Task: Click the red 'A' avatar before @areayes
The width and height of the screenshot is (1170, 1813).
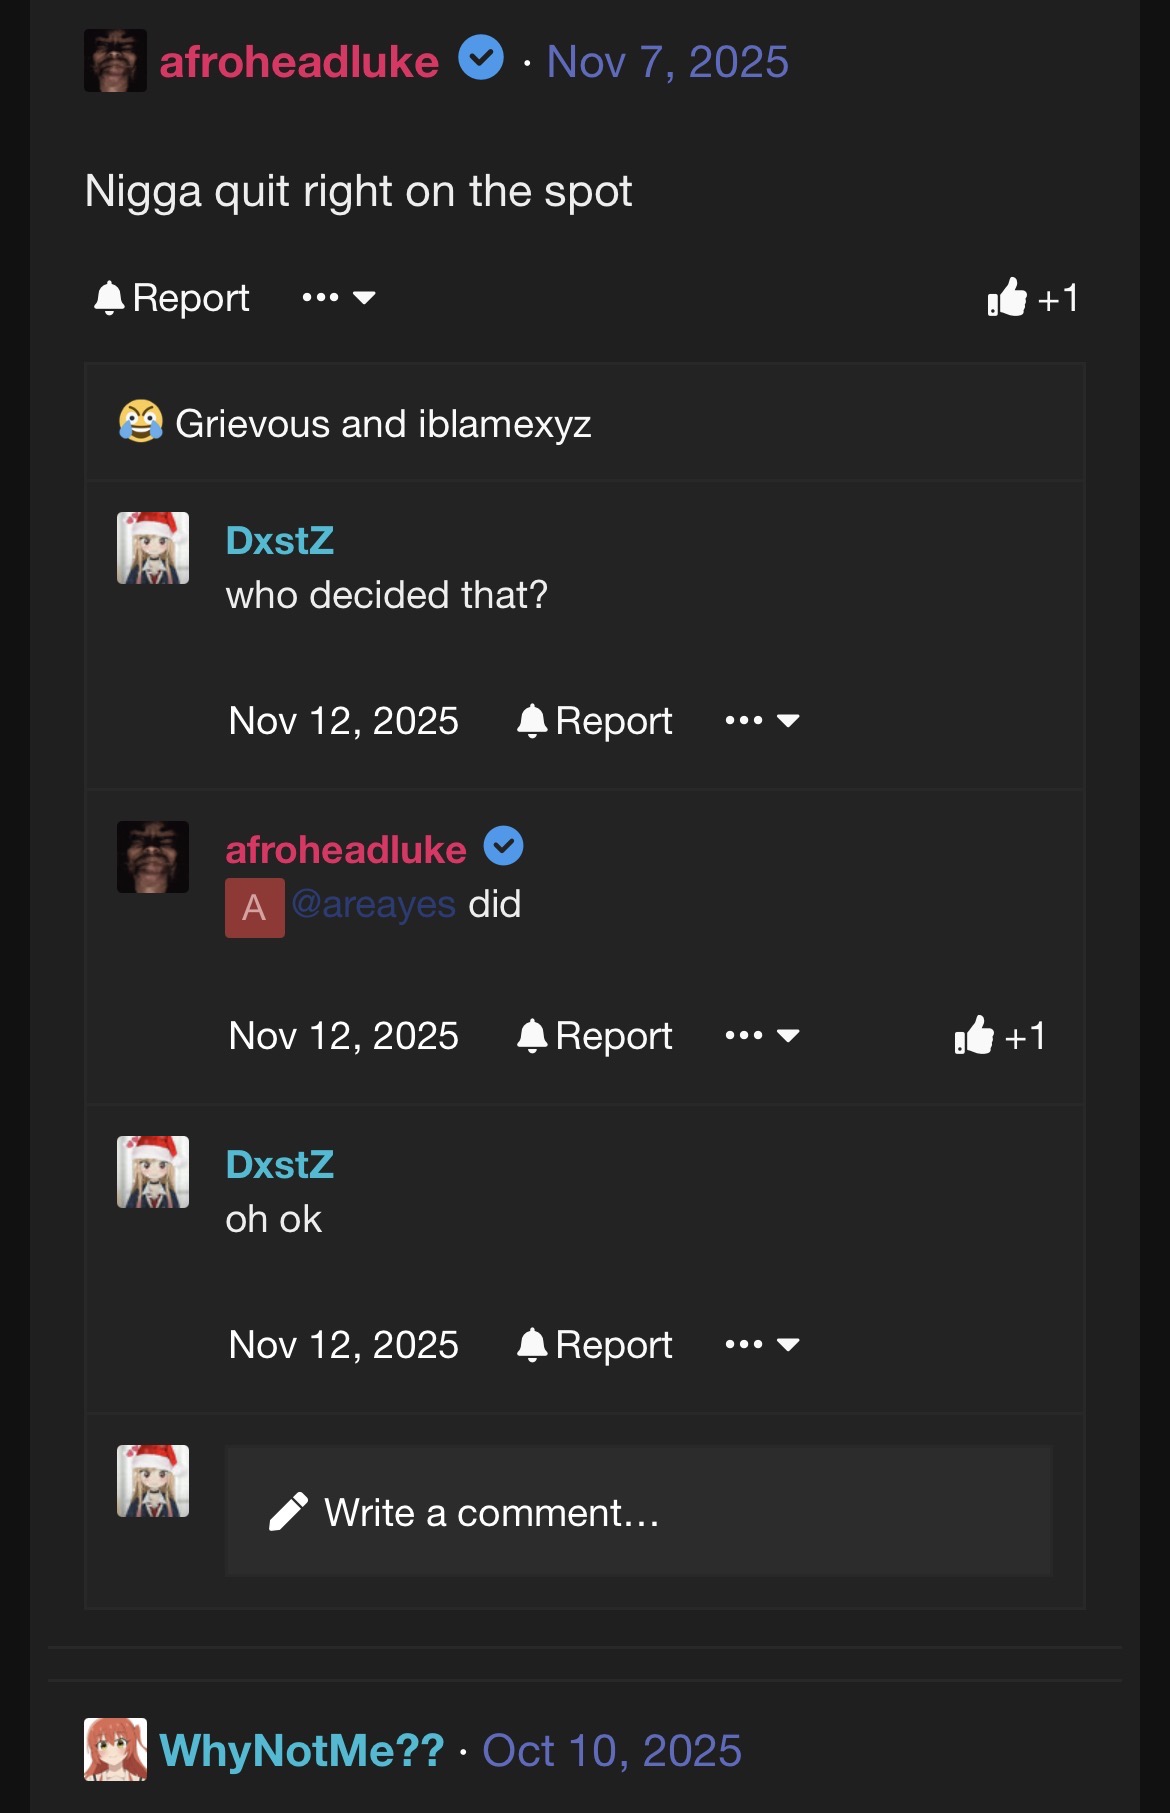Action: pyautogui.click(x=254, y=907)
